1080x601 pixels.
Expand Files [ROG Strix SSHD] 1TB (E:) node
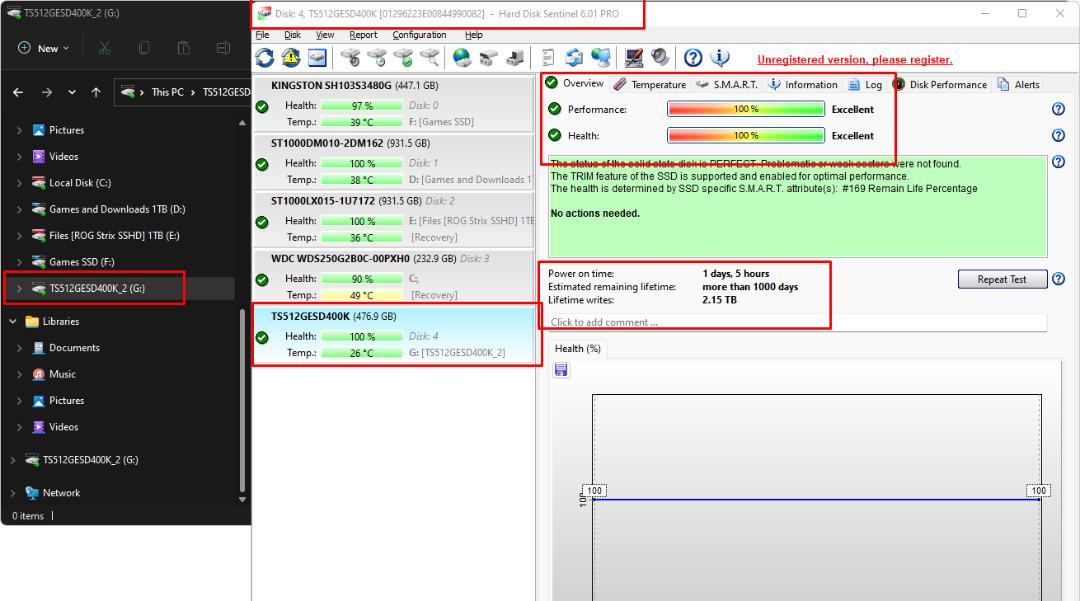[19, 235]
